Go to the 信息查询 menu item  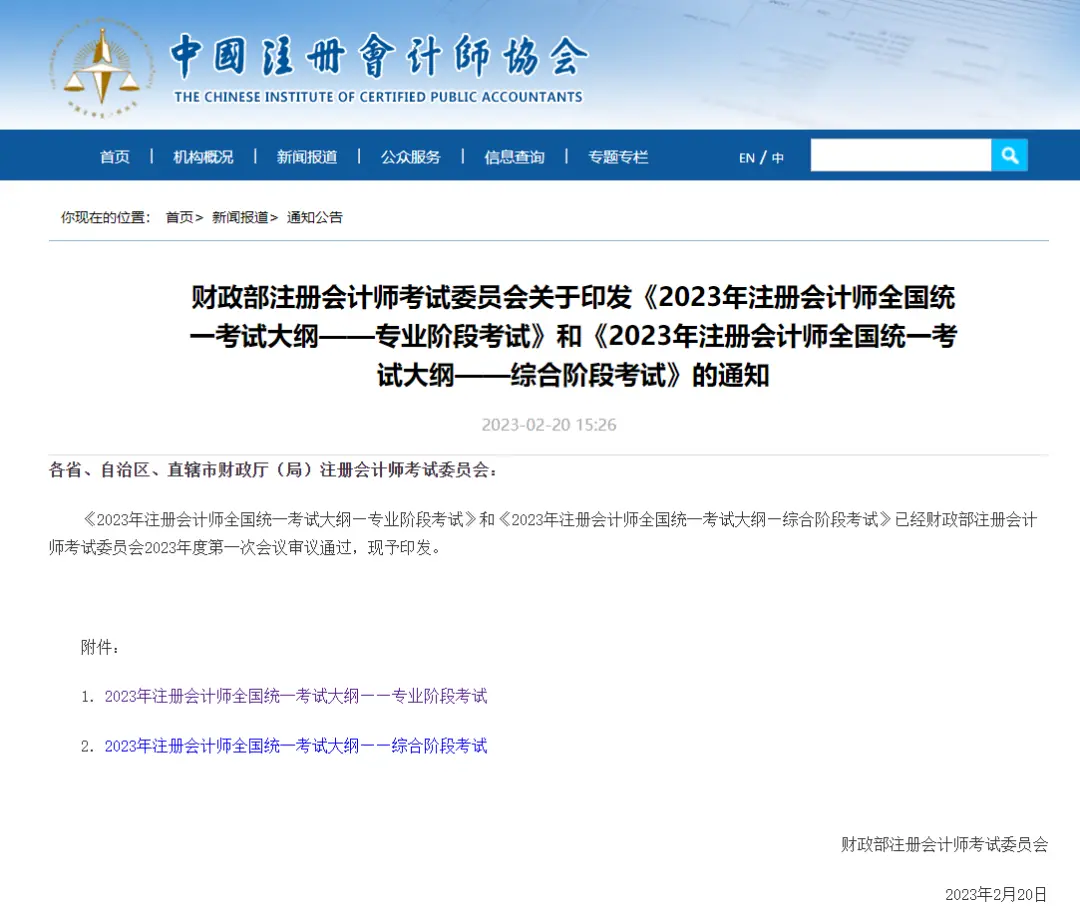coord(514,157)
